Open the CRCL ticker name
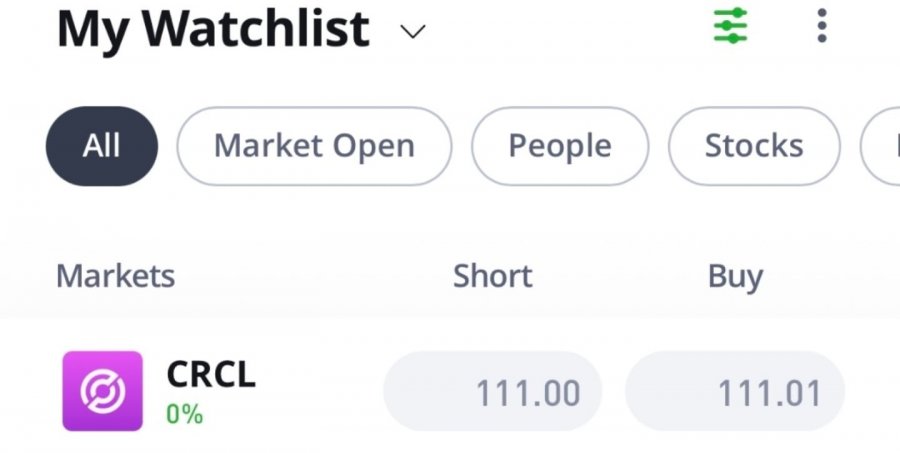 (x=211, y=375)
